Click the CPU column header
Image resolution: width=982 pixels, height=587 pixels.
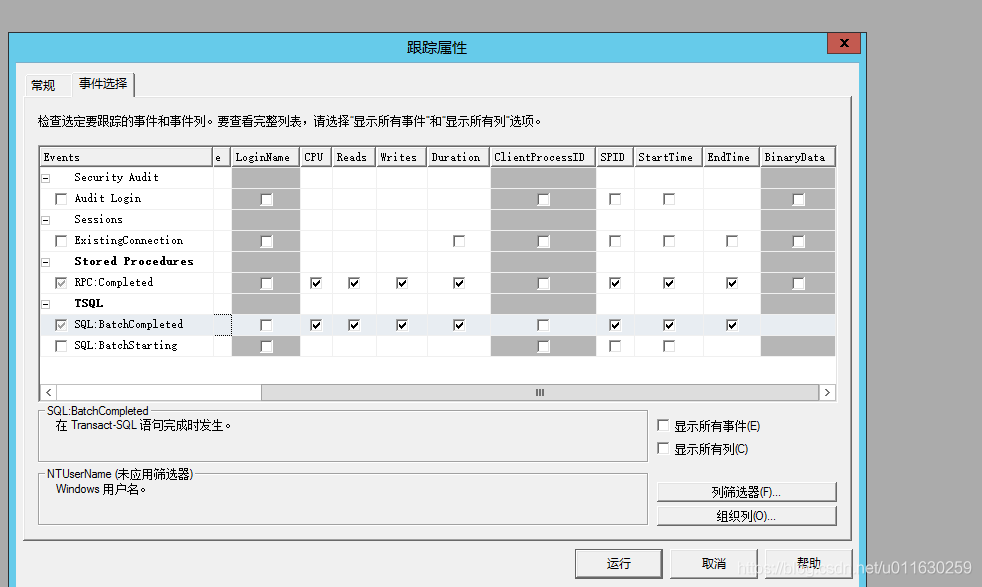tap(316, 157)
